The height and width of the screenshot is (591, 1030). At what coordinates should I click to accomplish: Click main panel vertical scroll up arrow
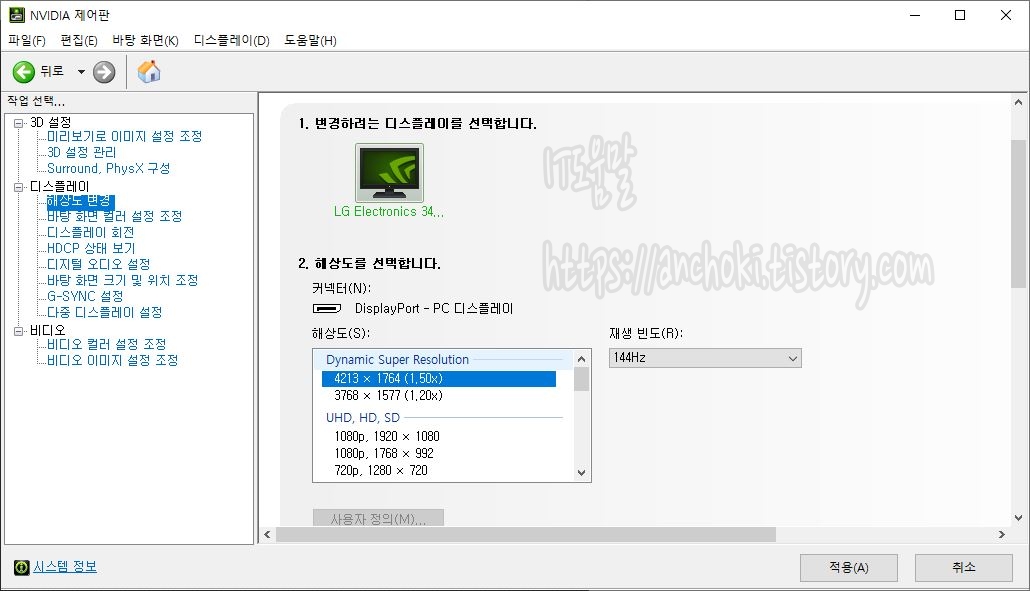pyautogui.click(x=1018, y=102)
